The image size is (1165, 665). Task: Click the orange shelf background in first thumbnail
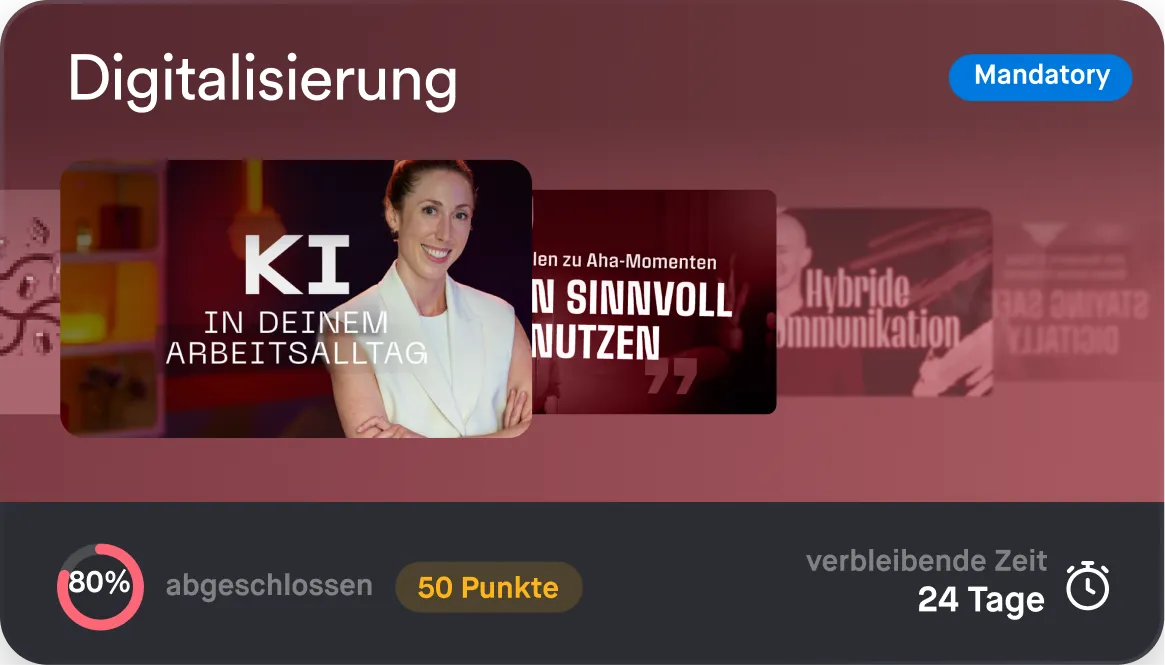[x=110, y=297]
